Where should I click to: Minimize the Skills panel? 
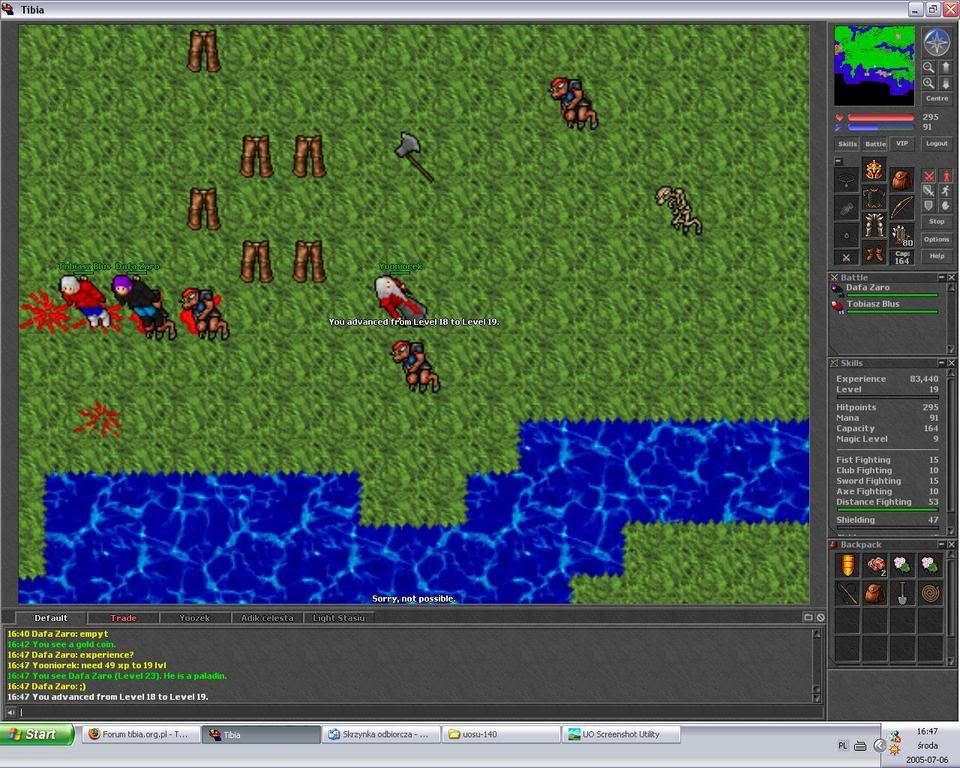tap(942, 363)
